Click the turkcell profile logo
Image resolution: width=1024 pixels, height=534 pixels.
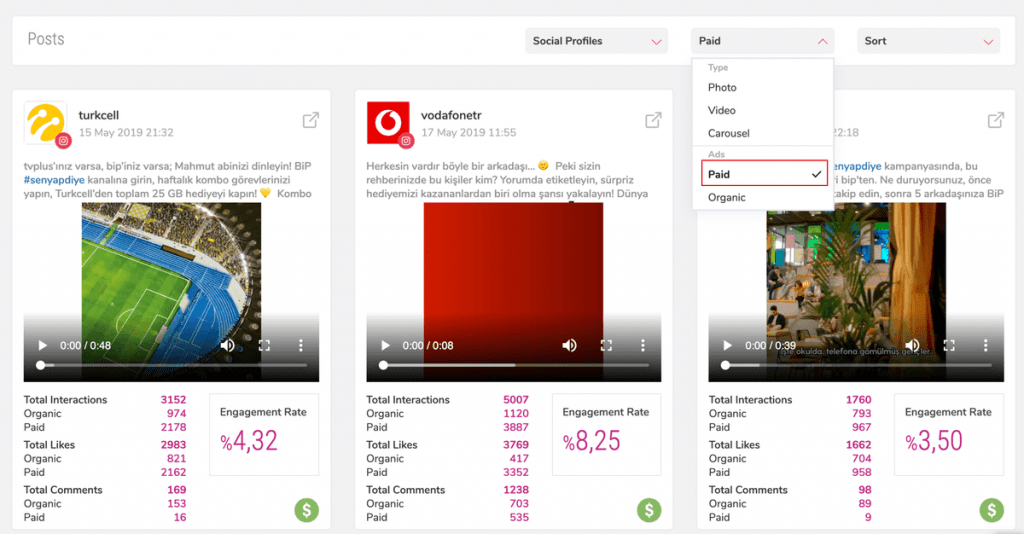click(45, 123)
